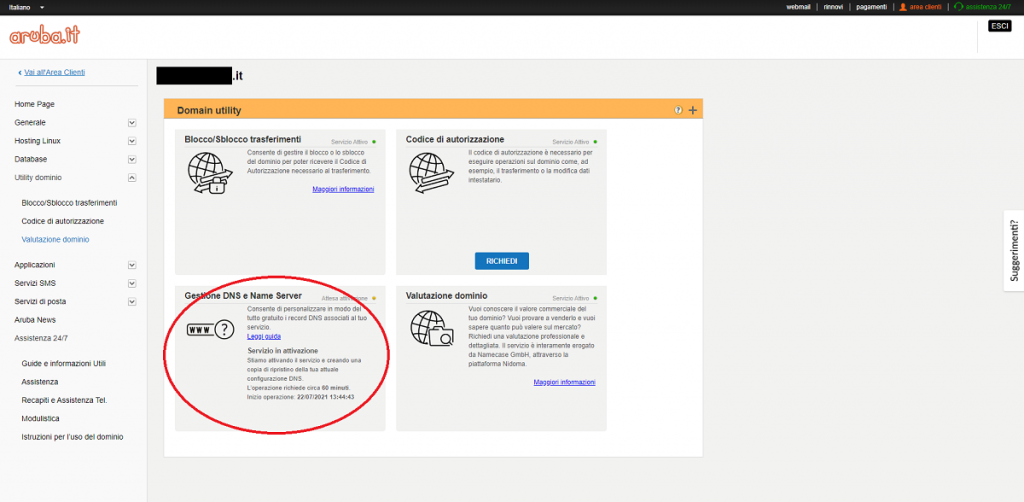The width and height of the screenshot is (1024, 502).
Task: Click the Domain utility help question icon
Action: click(x=679, y=110)
